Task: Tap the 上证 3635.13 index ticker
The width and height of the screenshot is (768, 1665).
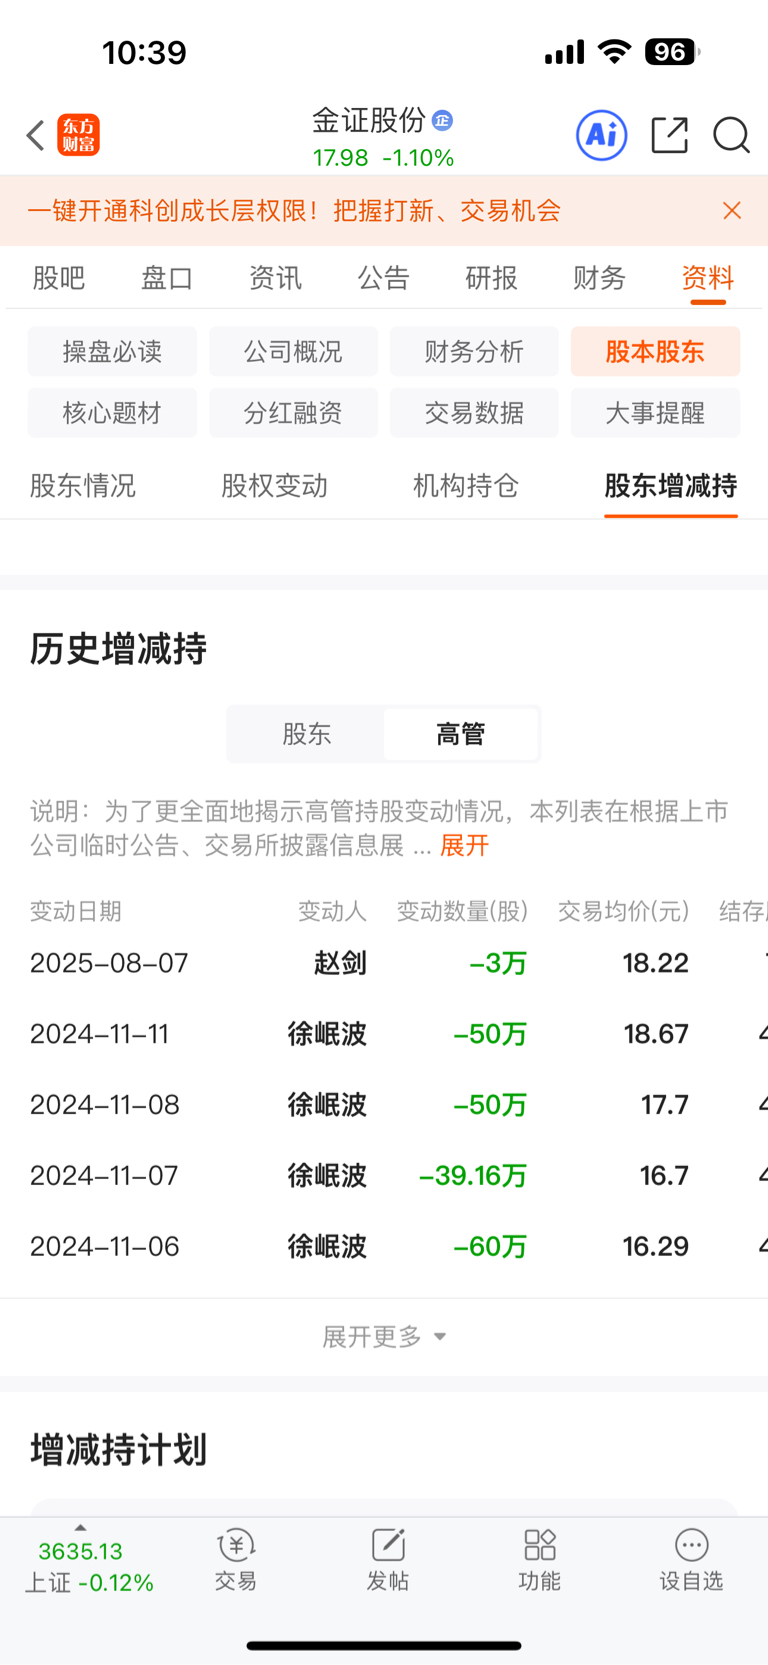Action: pyautogui.click(x=88, y=1567)
